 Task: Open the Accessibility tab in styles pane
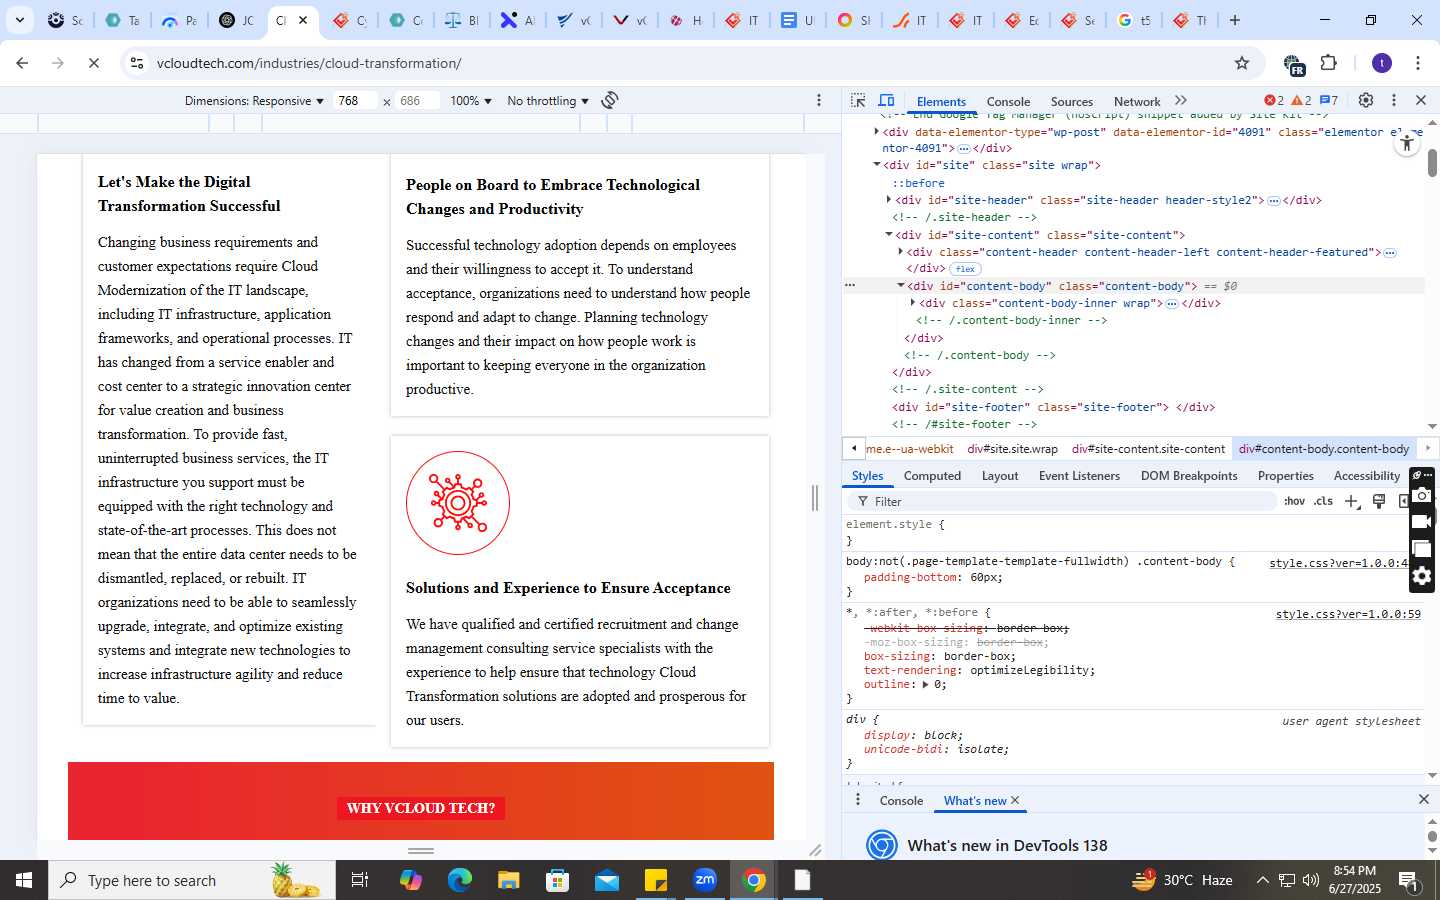coord(1366,476)
